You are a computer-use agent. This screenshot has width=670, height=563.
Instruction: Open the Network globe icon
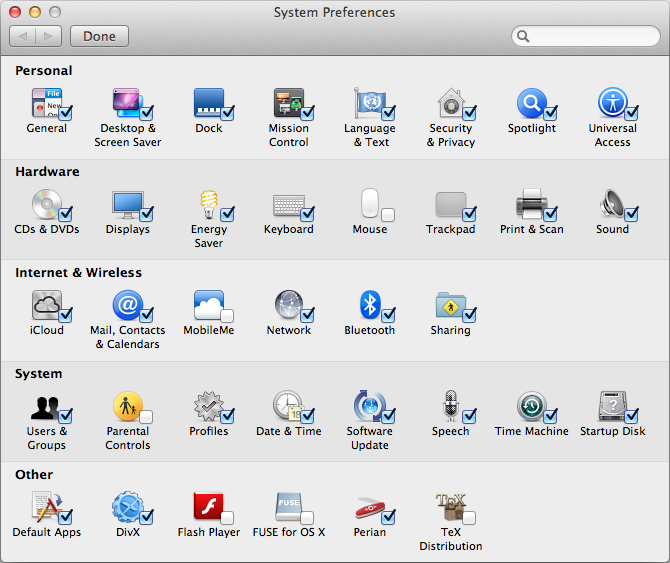[x=289, y=305]
